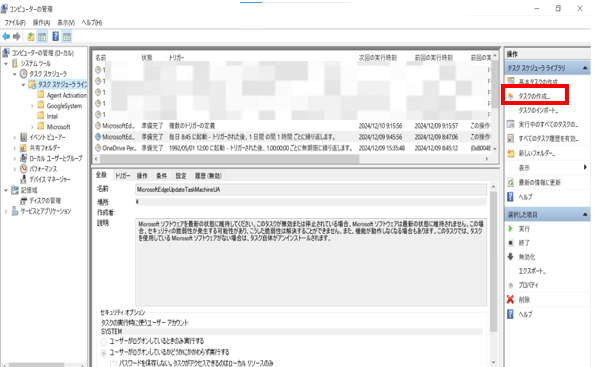Expand the Microsoft folder arrow
Image resolution: width=594 pixels, height=367 pixels.
tap(32, 127)
